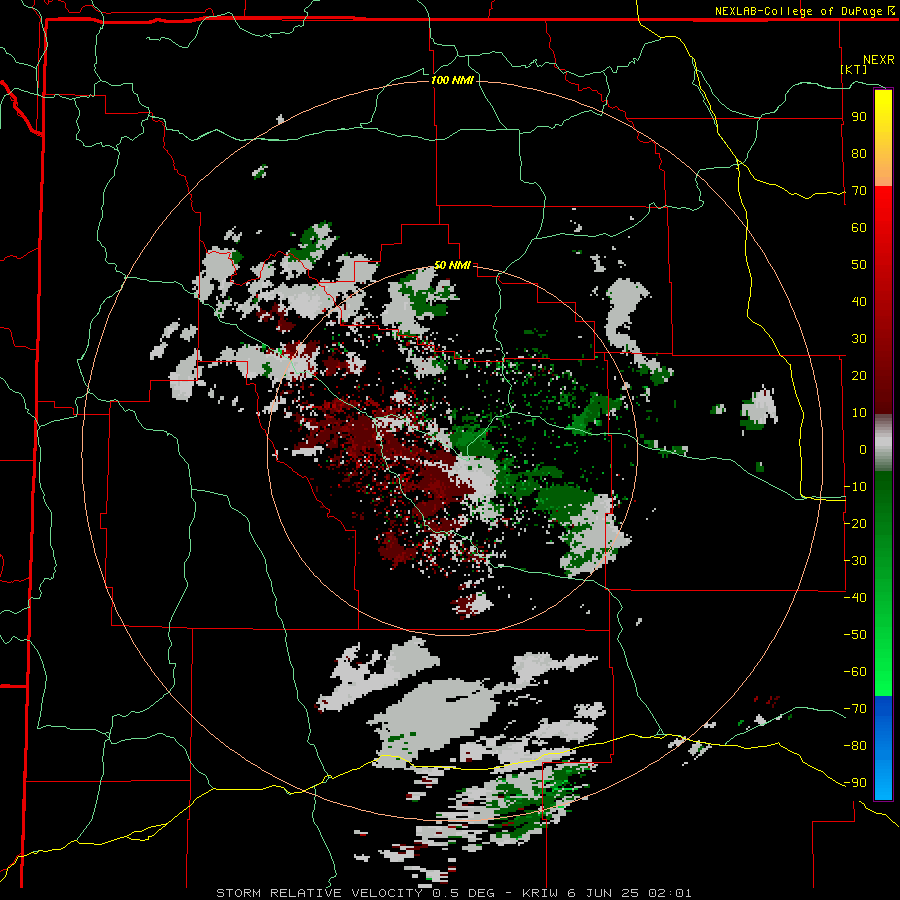Click the yellow top segment of color bar
Viewport: 900px width, 900px height.
(x=883, y=137)
